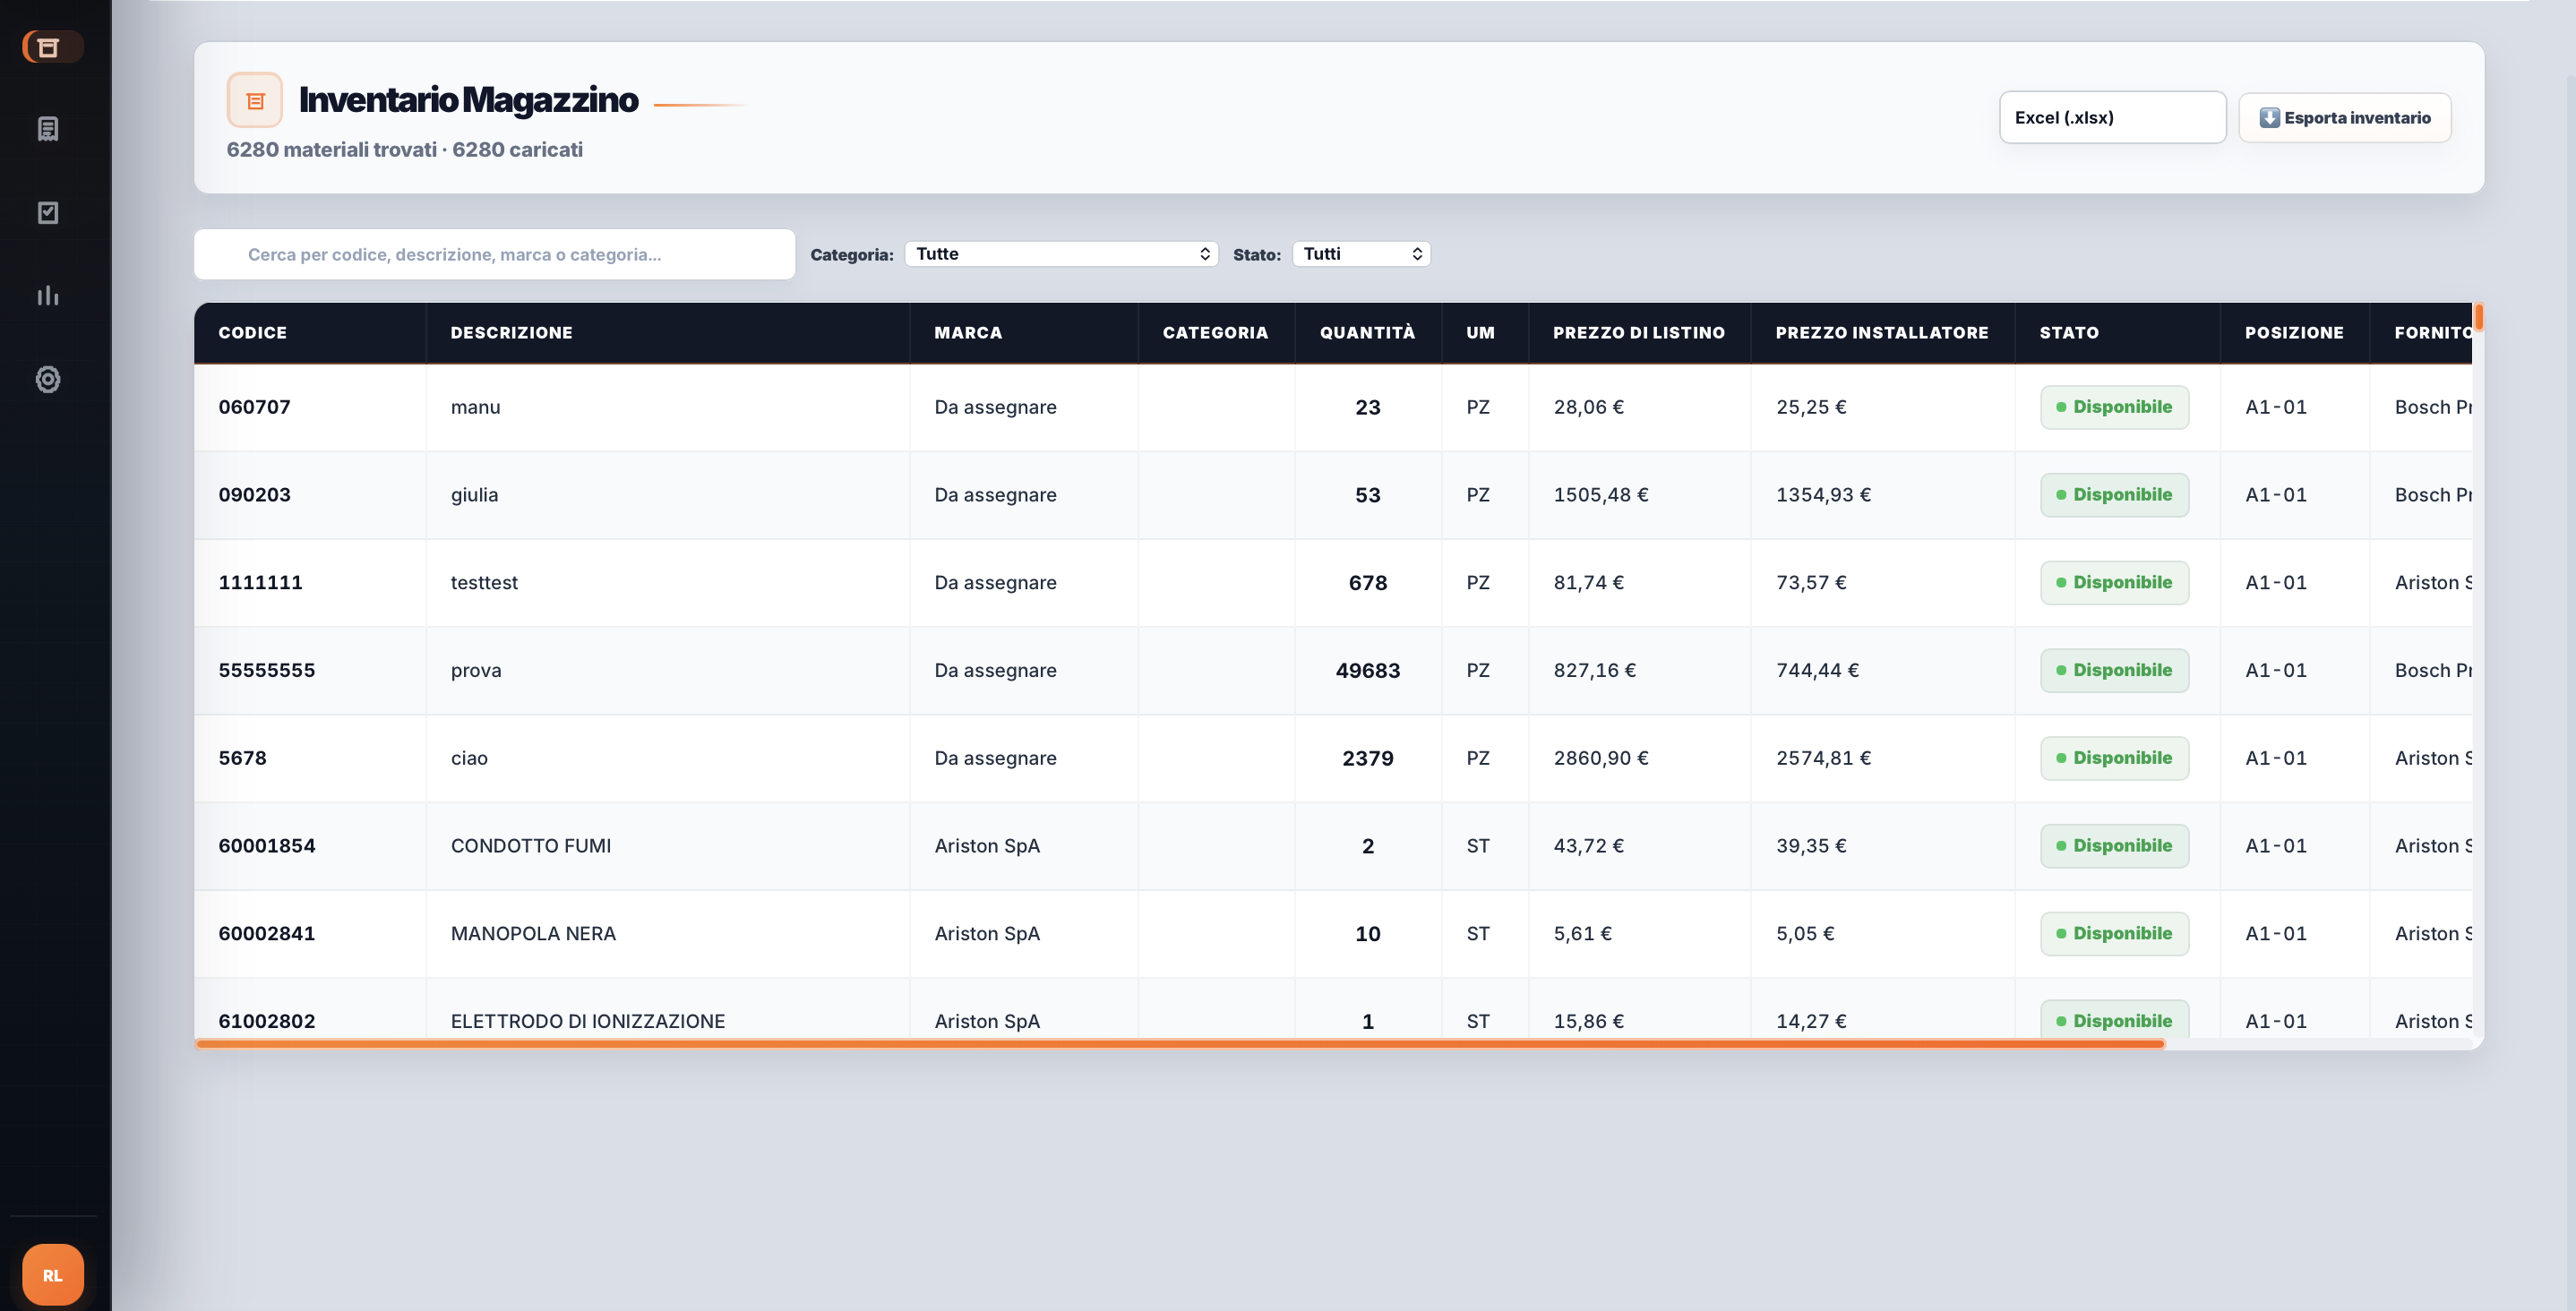Image resolution: width=2576 pixels, height=1311 pixels.
Task: Click Disponibile badge in row 090203
Action: tap(2114, 495)
